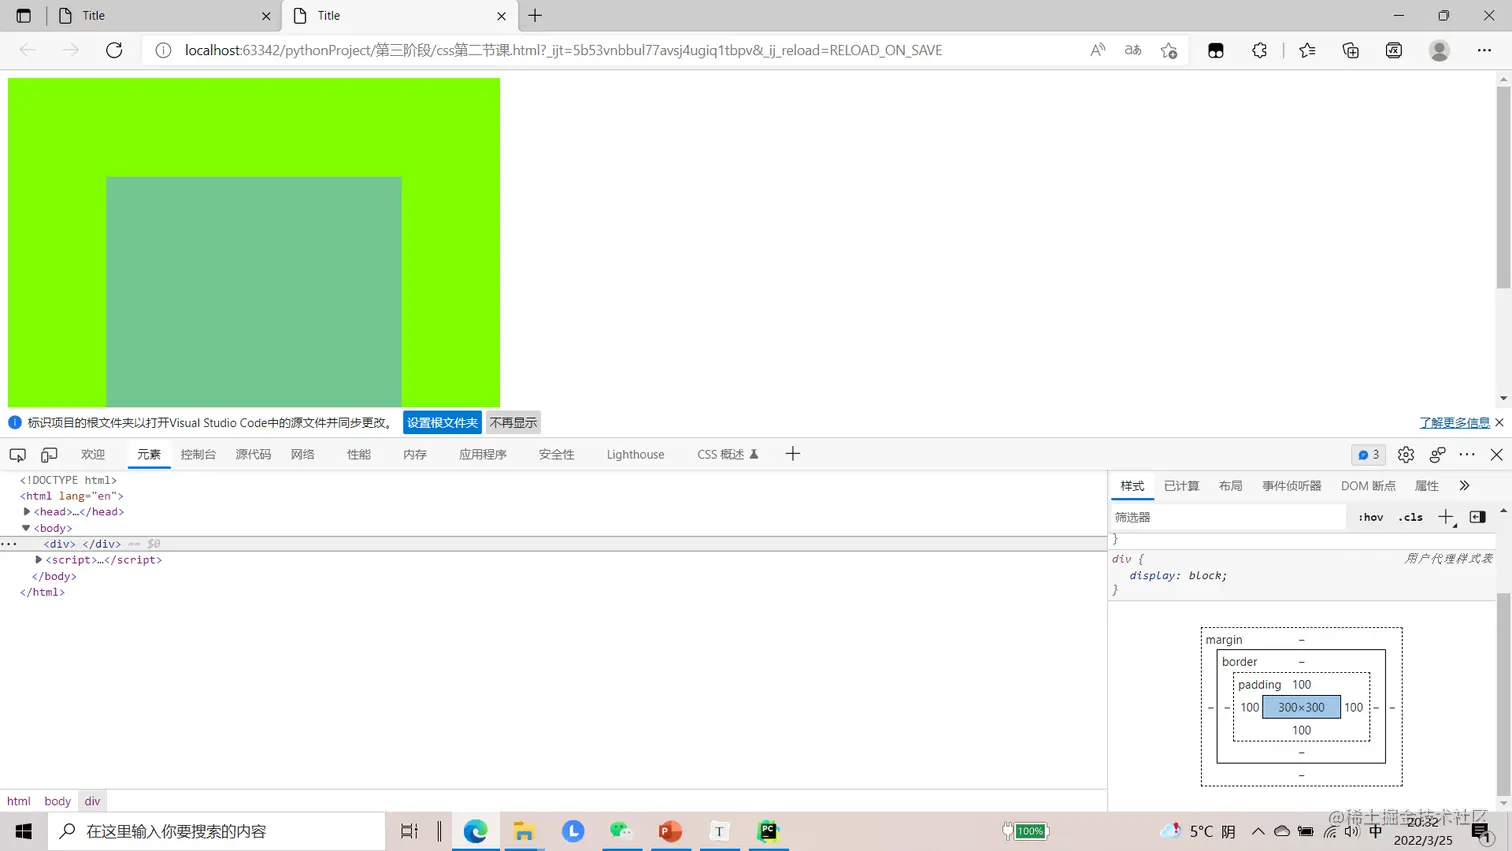The image size is (1512, 851).
Task: Open Task View on the taskbar
Action: [x=409, y=831]
